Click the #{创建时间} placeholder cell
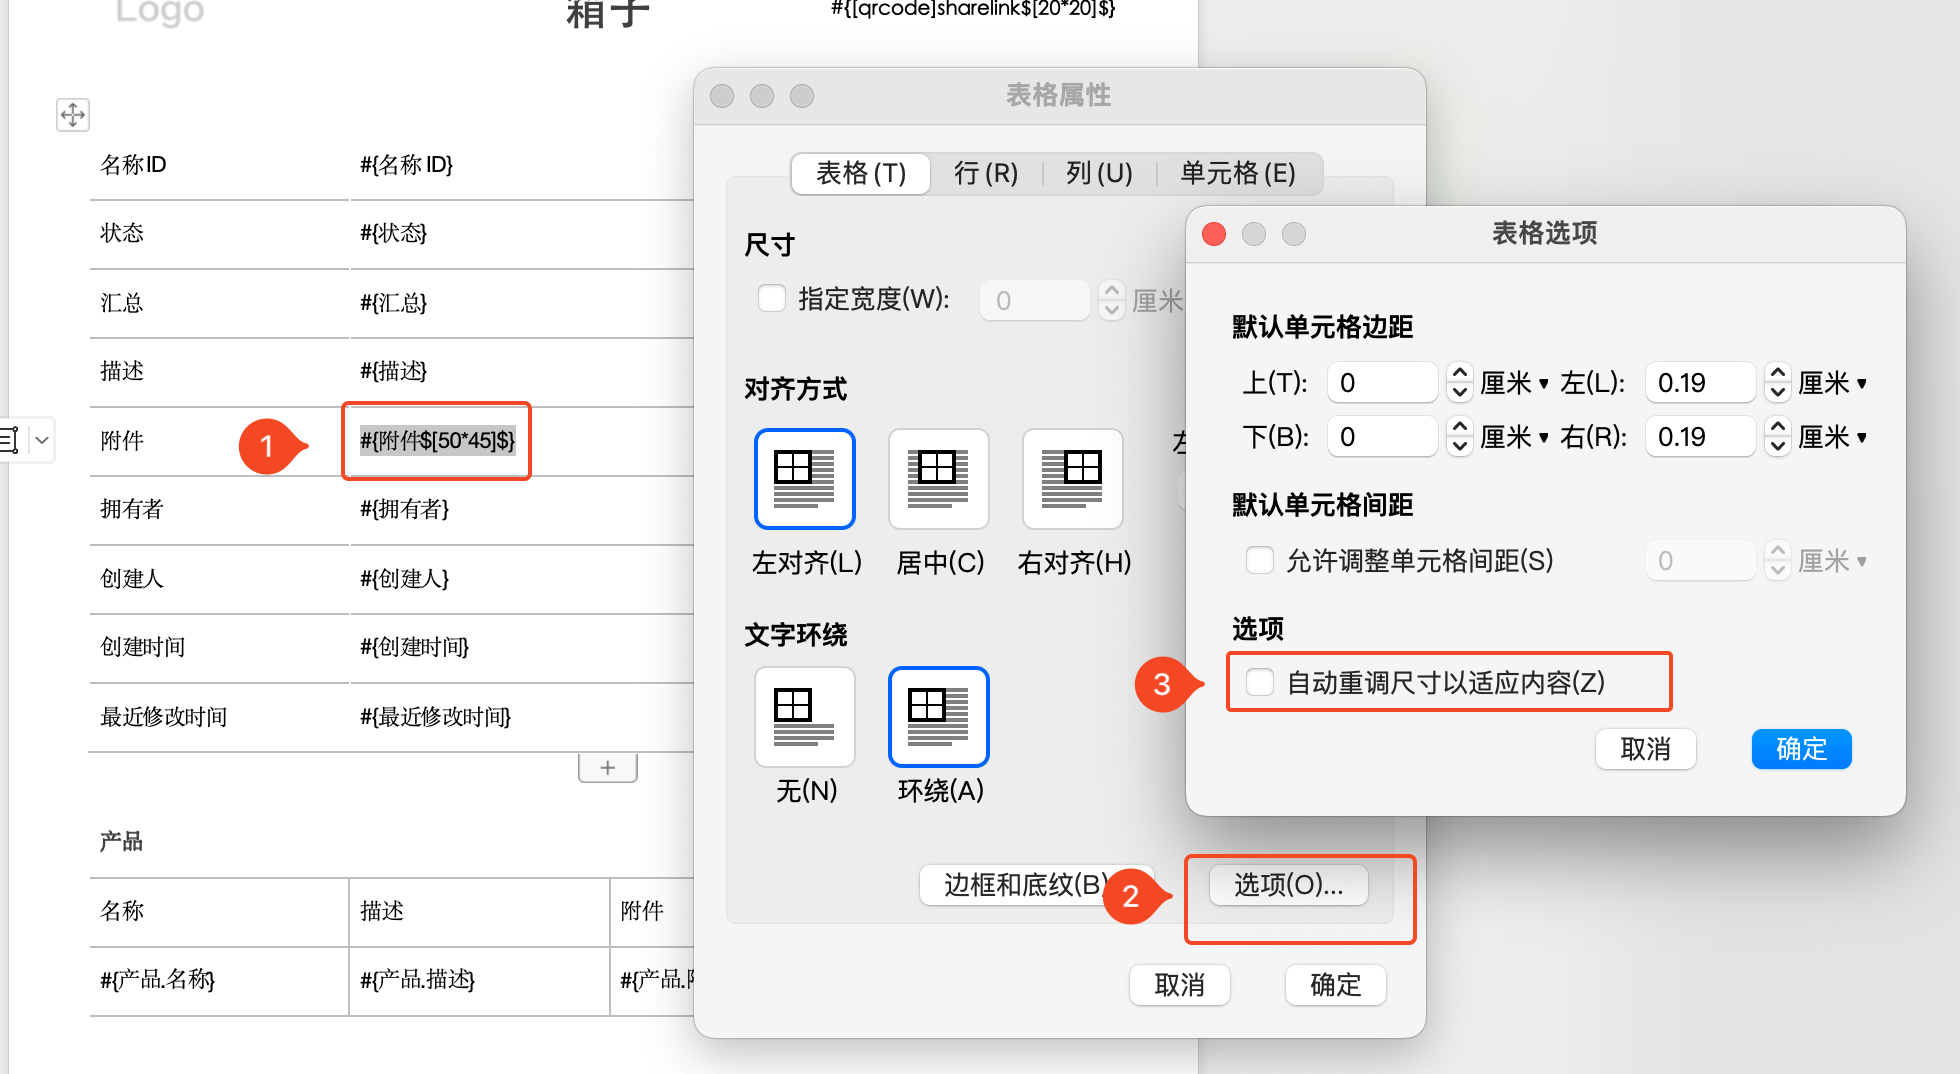This screenshot has height=1074, width=1960. [414, 647]
